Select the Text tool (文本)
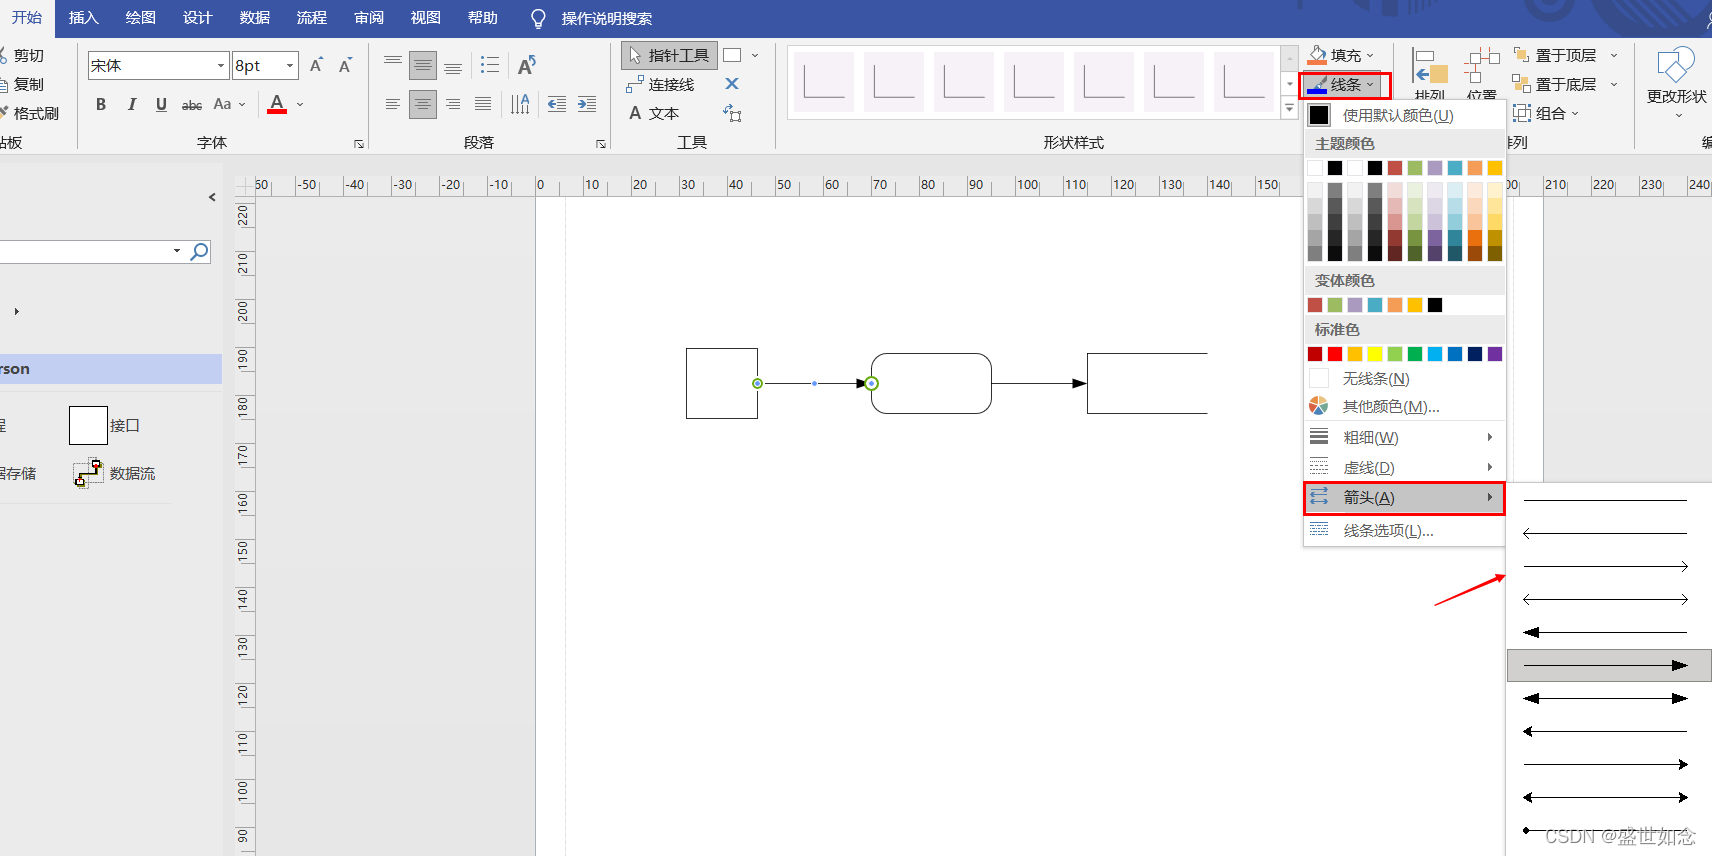 click(654, 114)
